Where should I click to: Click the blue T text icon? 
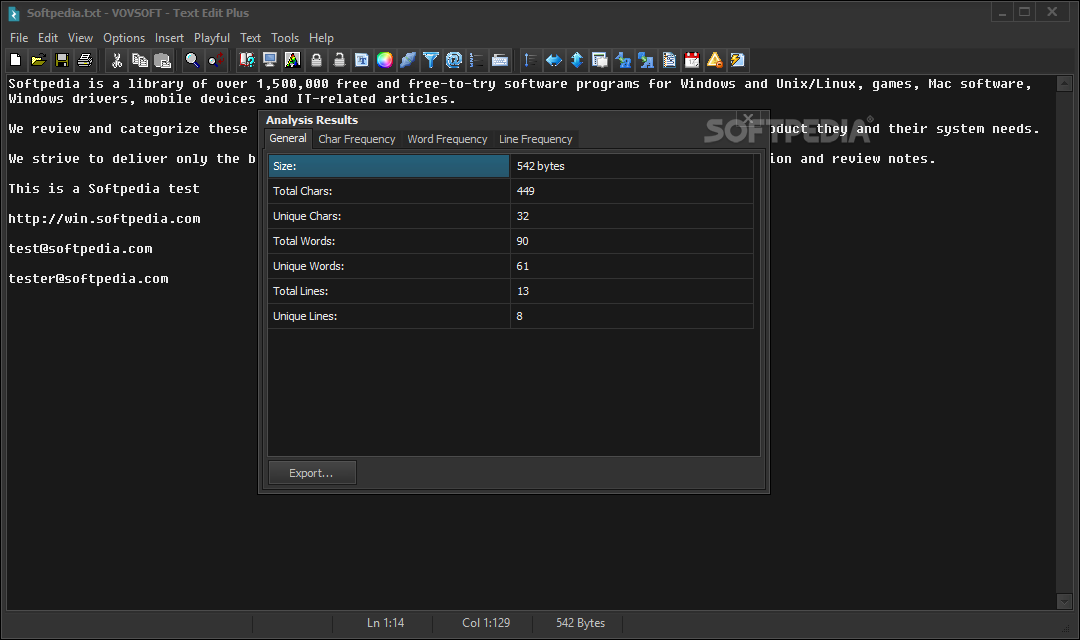362,61
